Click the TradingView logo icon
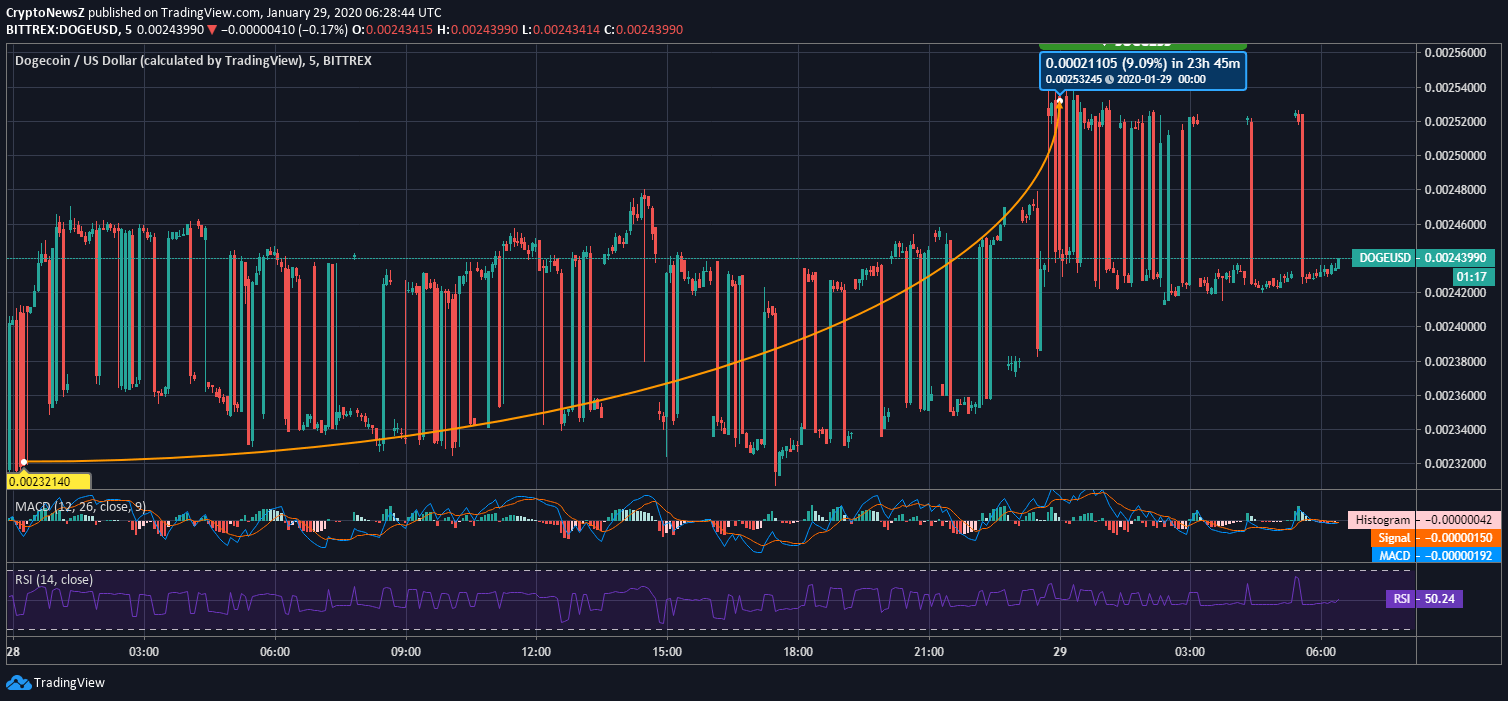The image size is (1508, 701). [18, 682]
